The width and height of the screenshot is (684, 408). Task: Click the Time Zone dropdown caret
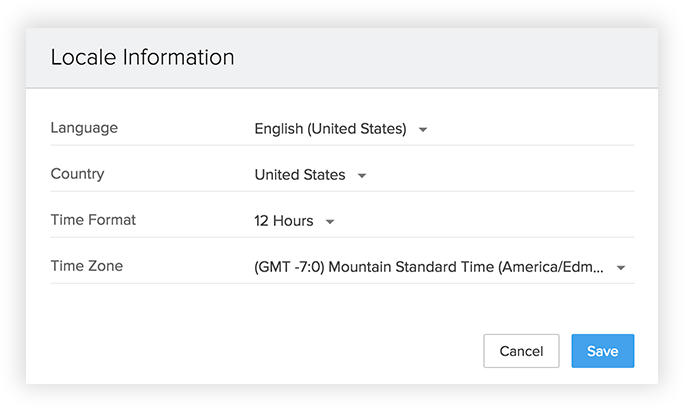pos(621,268)
